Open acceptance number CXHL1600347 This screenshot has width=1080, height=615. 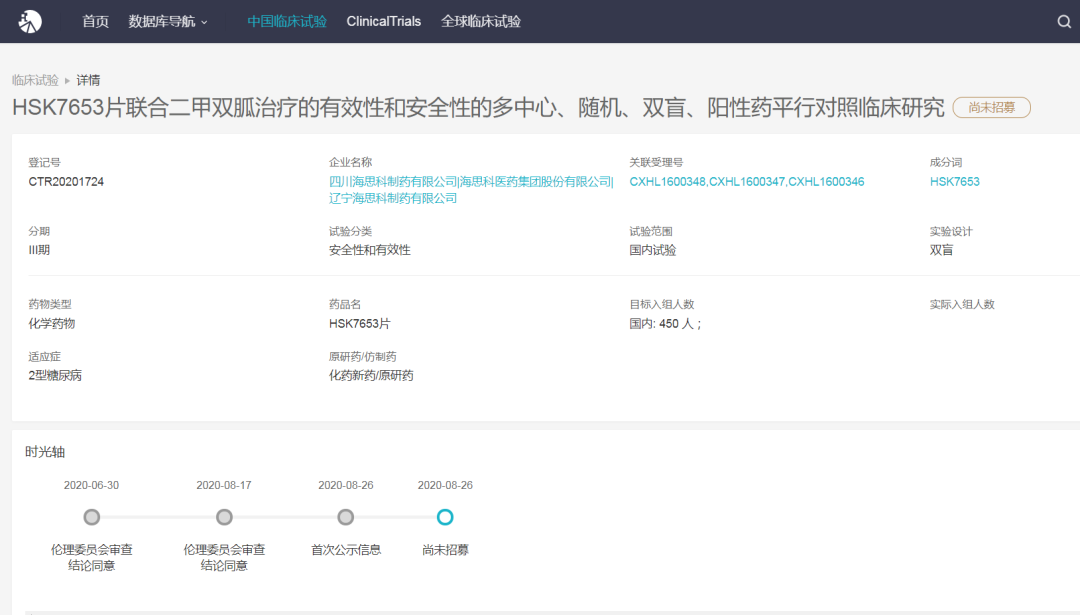click(747, 182)
